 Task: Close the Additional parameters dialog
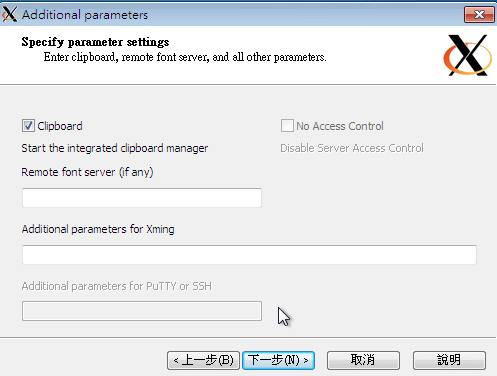click(x=479, y=15)
